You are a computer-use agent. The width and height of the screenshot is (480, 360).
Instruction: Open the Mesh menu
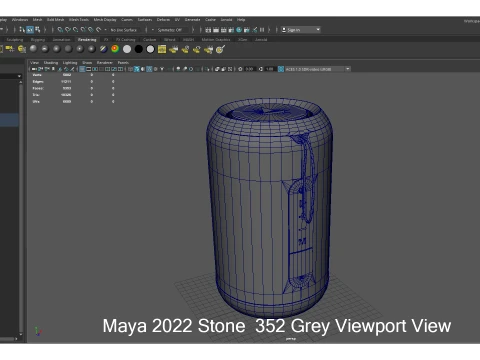pyautogui.click(x=37, y=20)
